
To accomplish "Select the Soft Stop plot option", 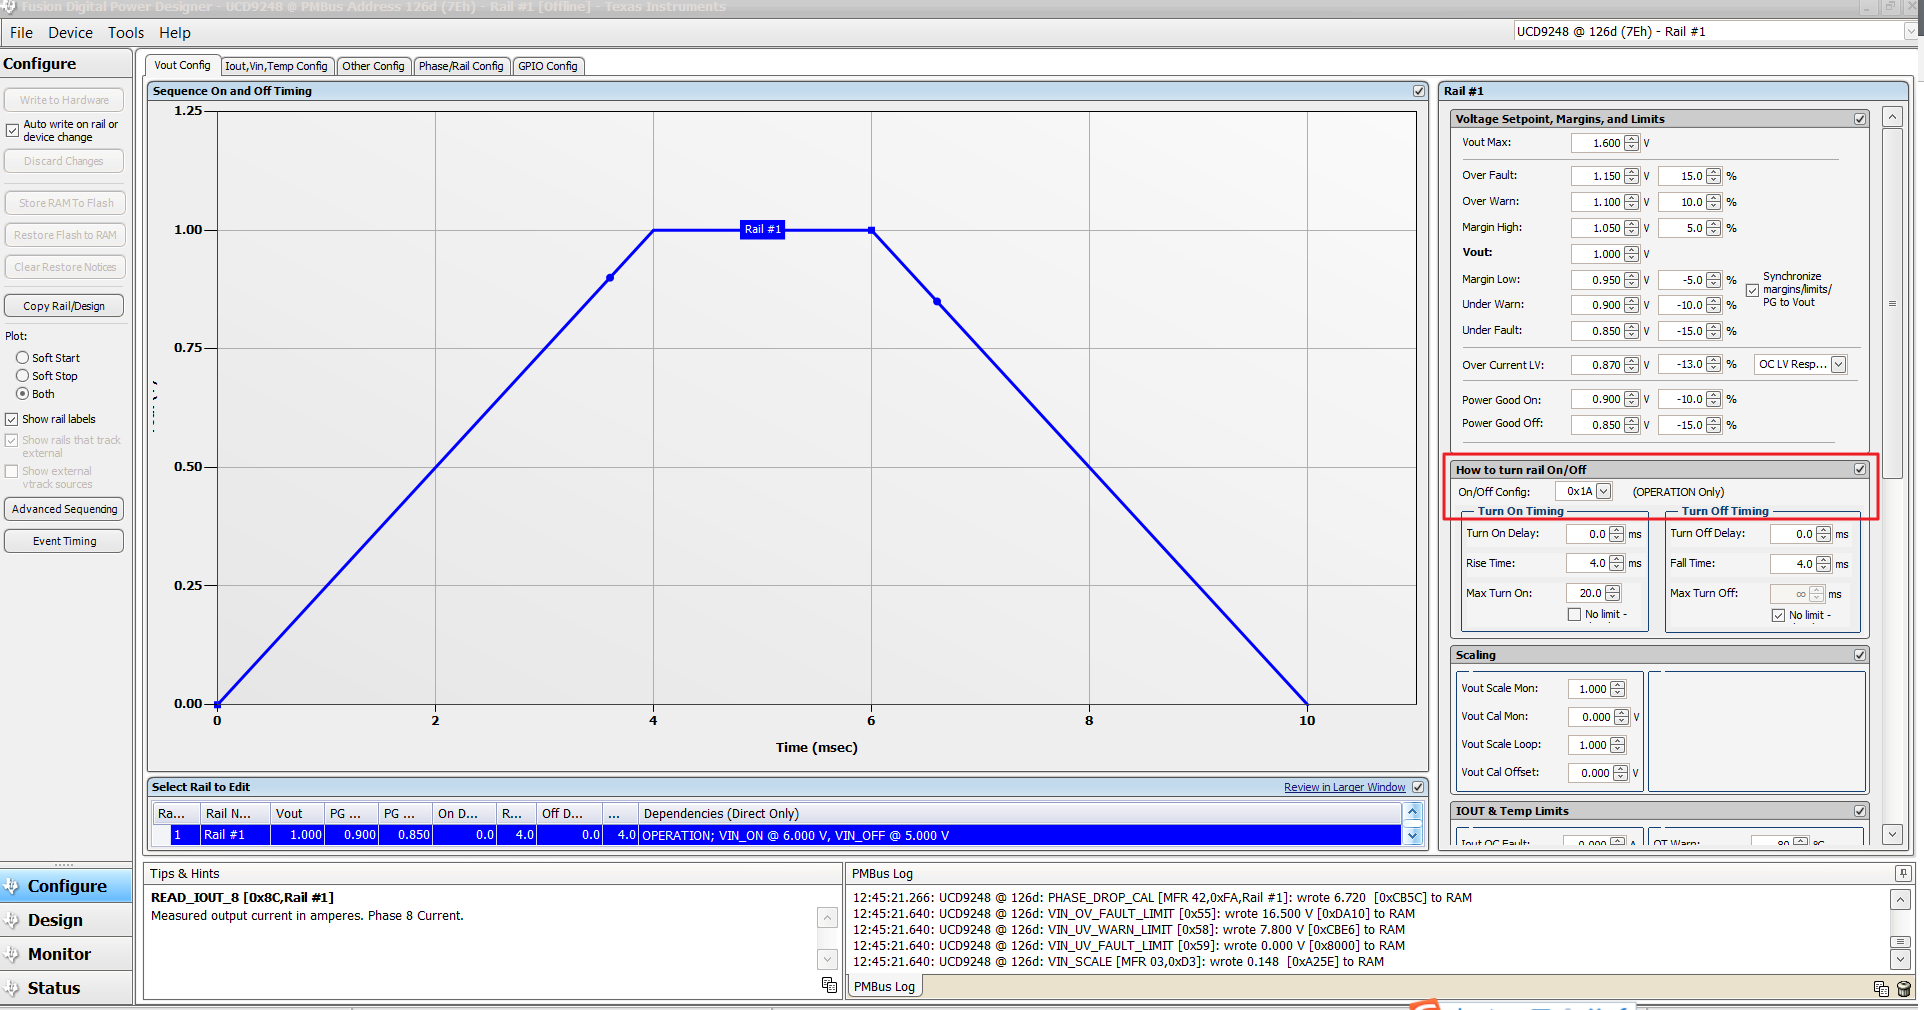I will 22,376.
